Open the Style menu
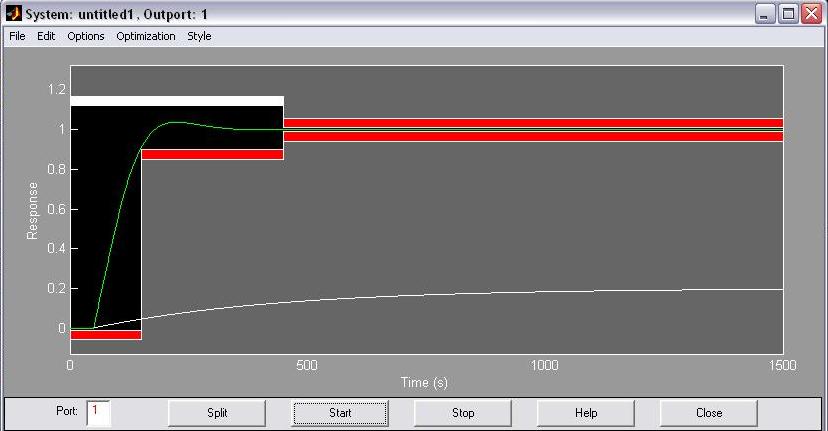 199,36
